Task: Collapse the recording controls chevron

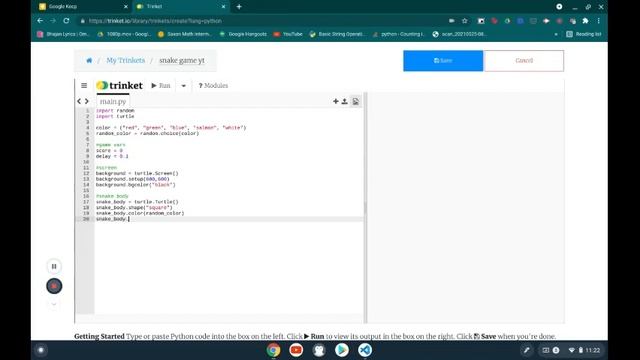Action: 54,304
